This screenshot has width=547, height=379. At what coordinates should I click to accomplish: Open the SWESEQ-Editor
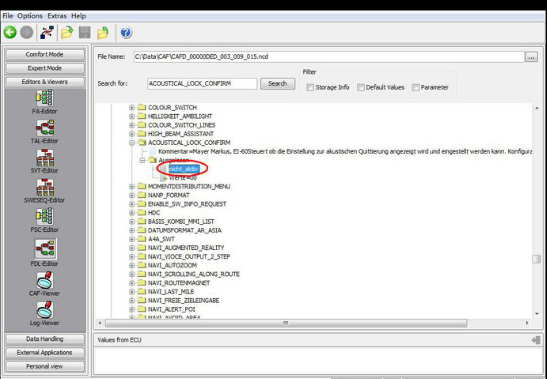click(44, 191)
